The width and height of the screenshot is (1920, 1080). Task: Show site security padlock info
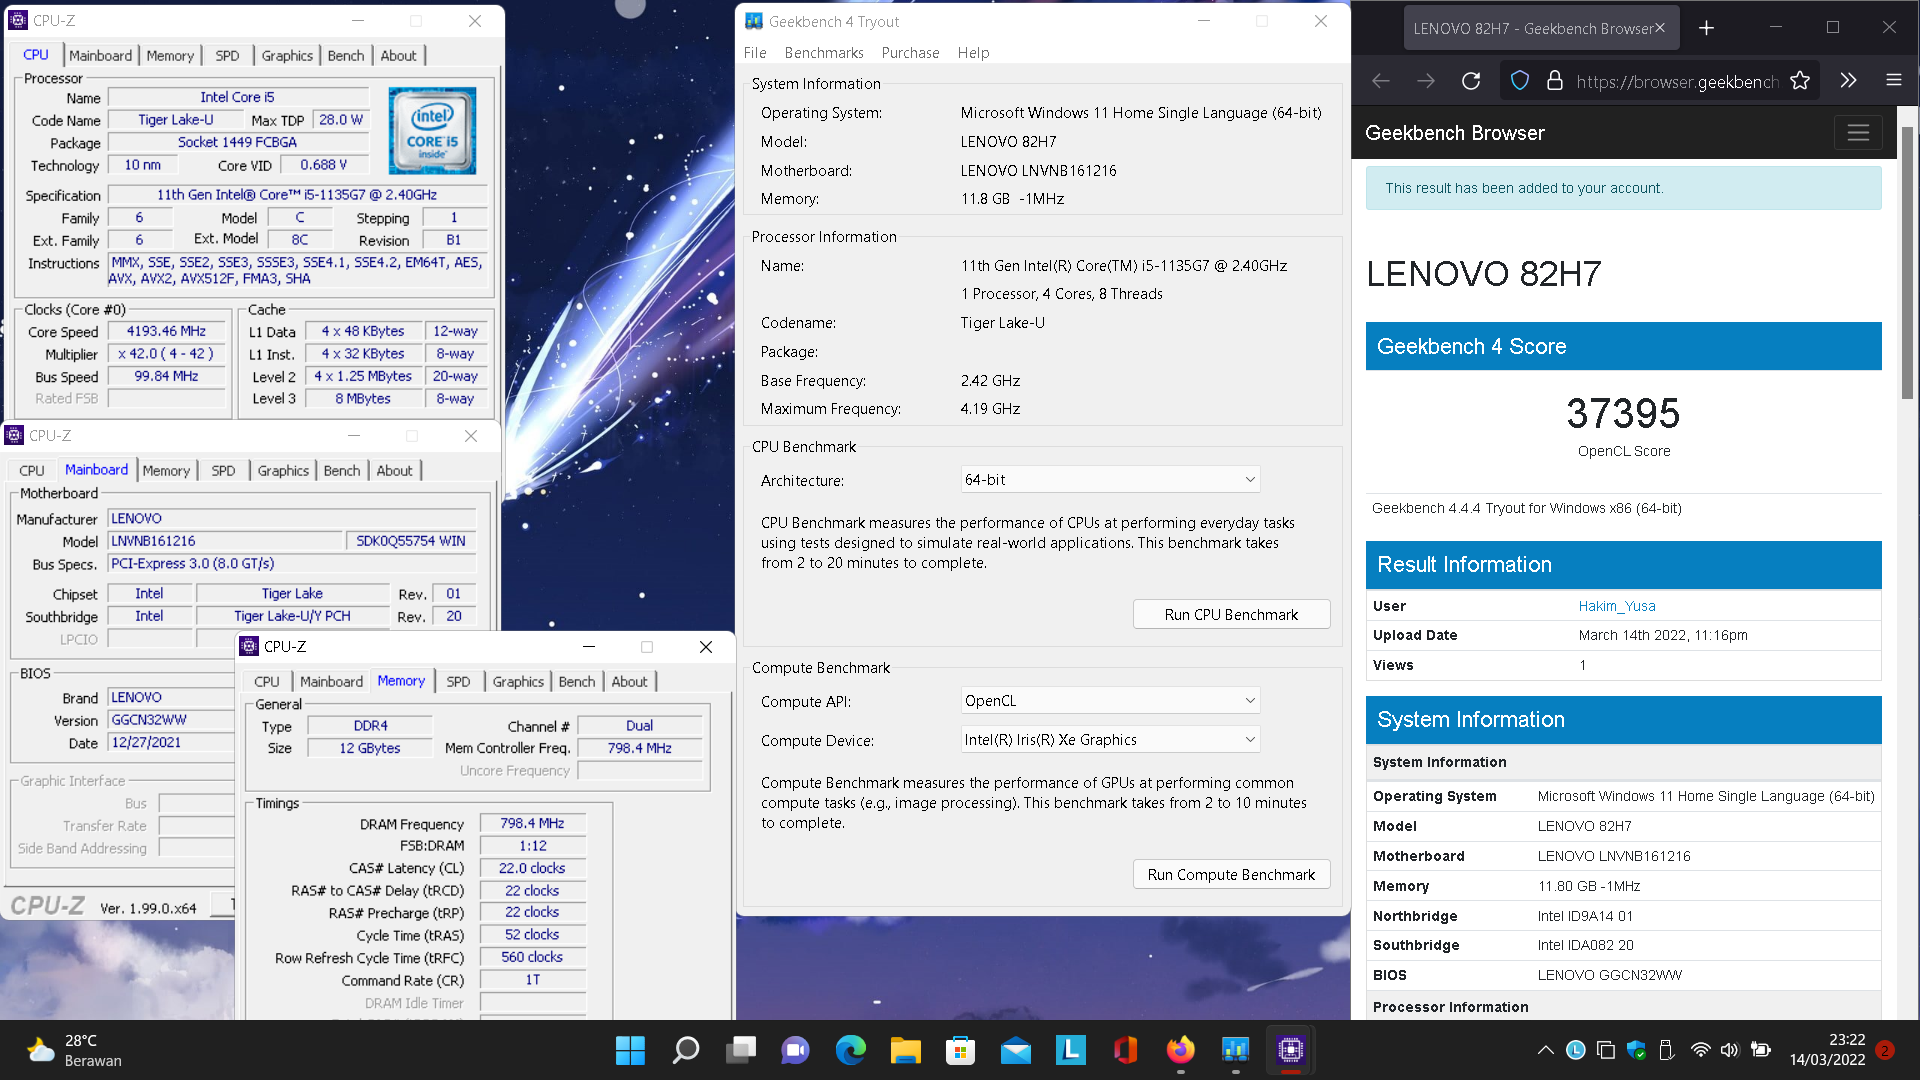[x=1555, y=81]
